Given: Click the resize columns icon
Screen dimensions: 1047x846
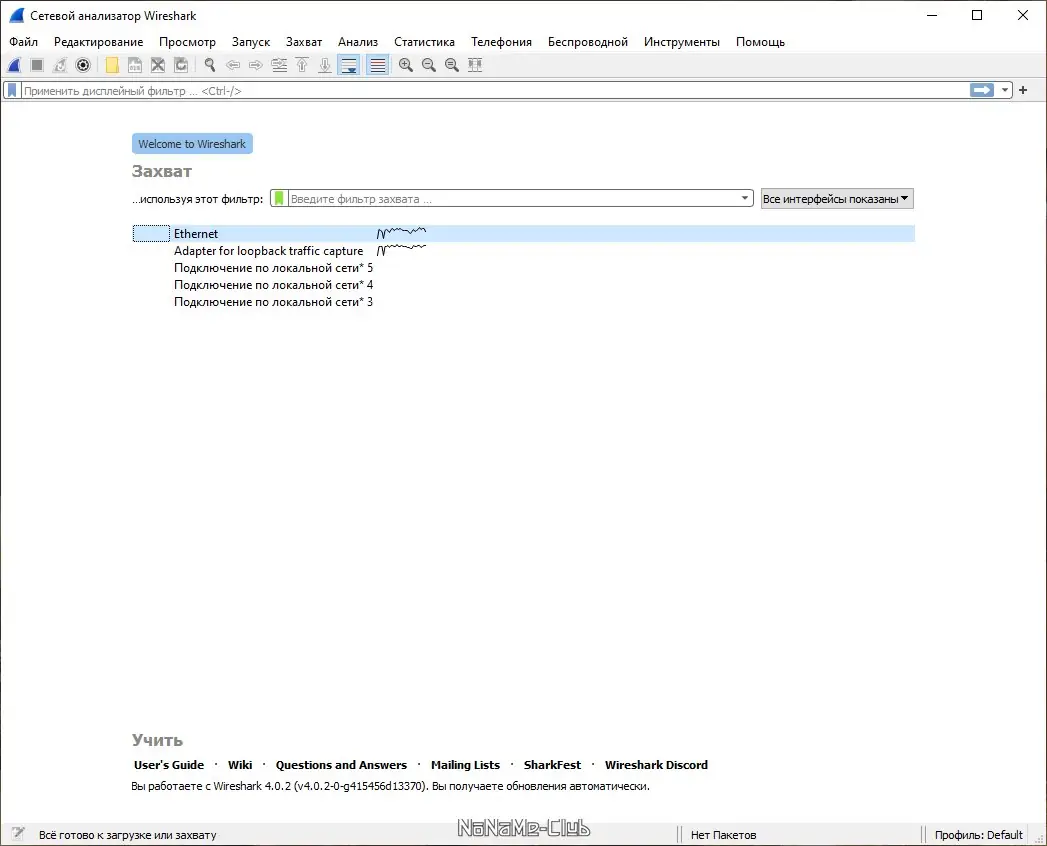Looking at the screenshot, I should point(475,65).
